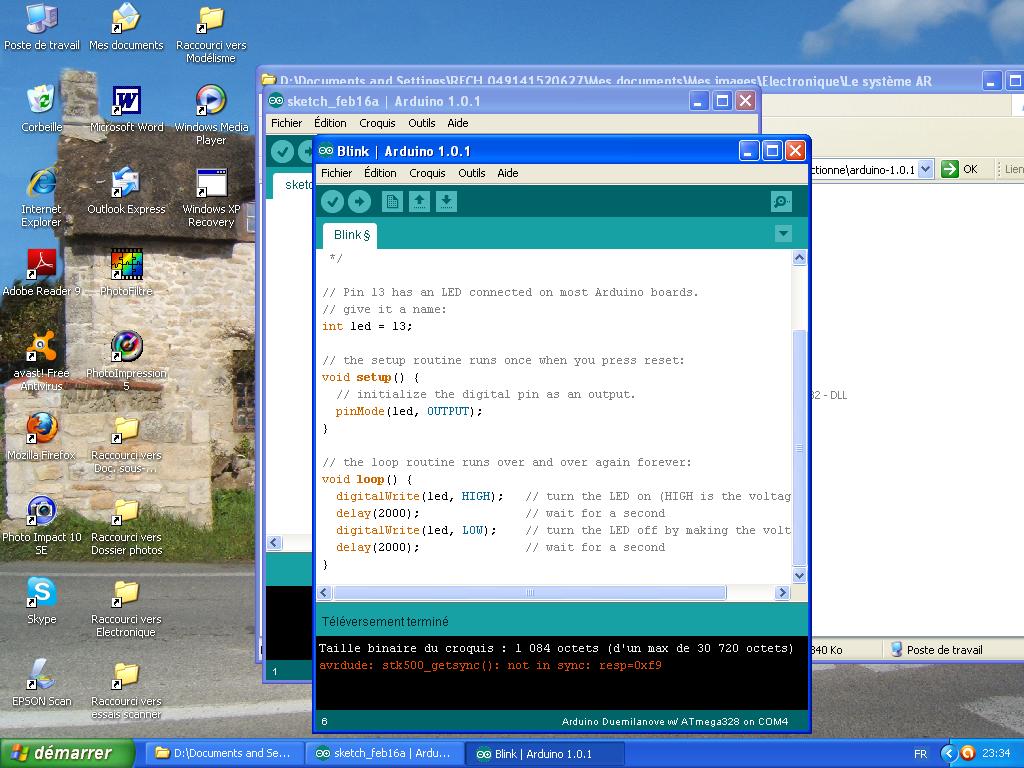This screenshot has width=1024, height=768.
Task: Open the Serial Monitor magnifier icon
Action: point(782,202)
